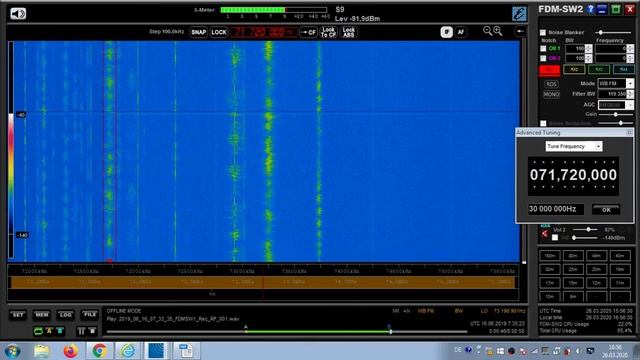Click OK in Advanced Tuning

coord(606,210)
